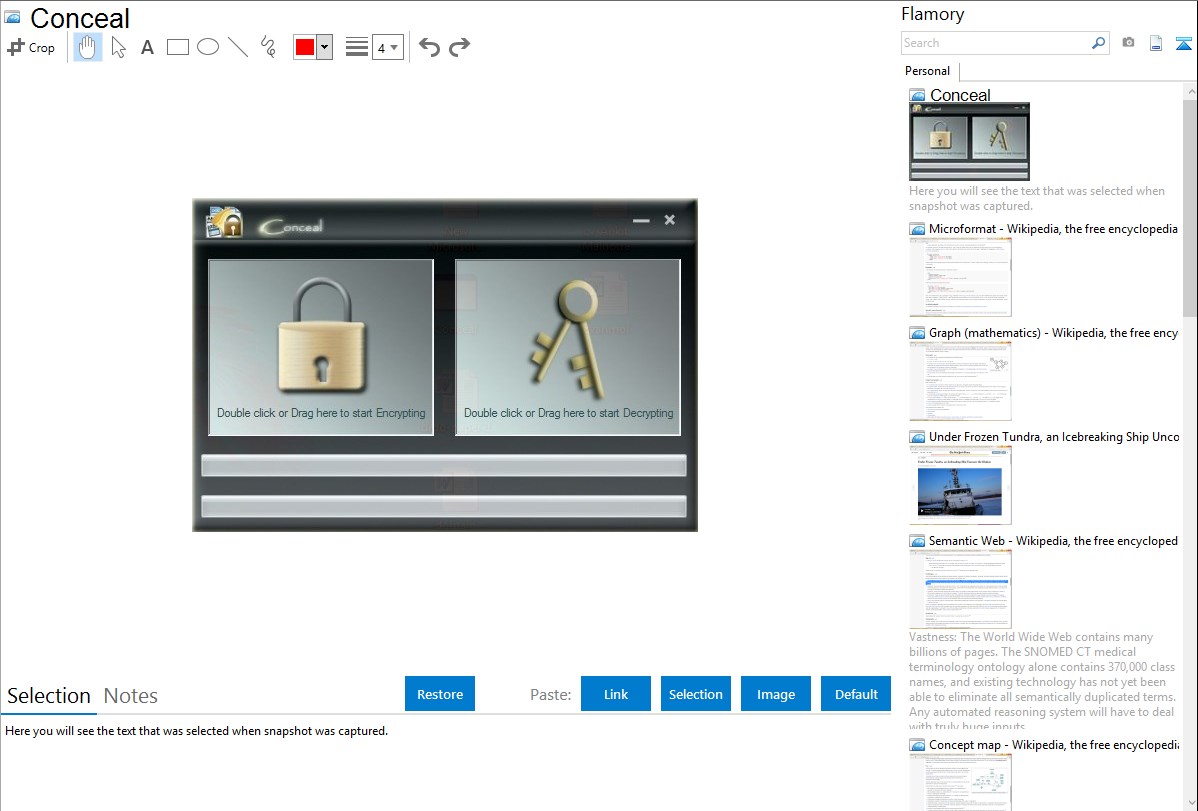
Task: Switch to the Selection tab
Action: click(49, 696)
